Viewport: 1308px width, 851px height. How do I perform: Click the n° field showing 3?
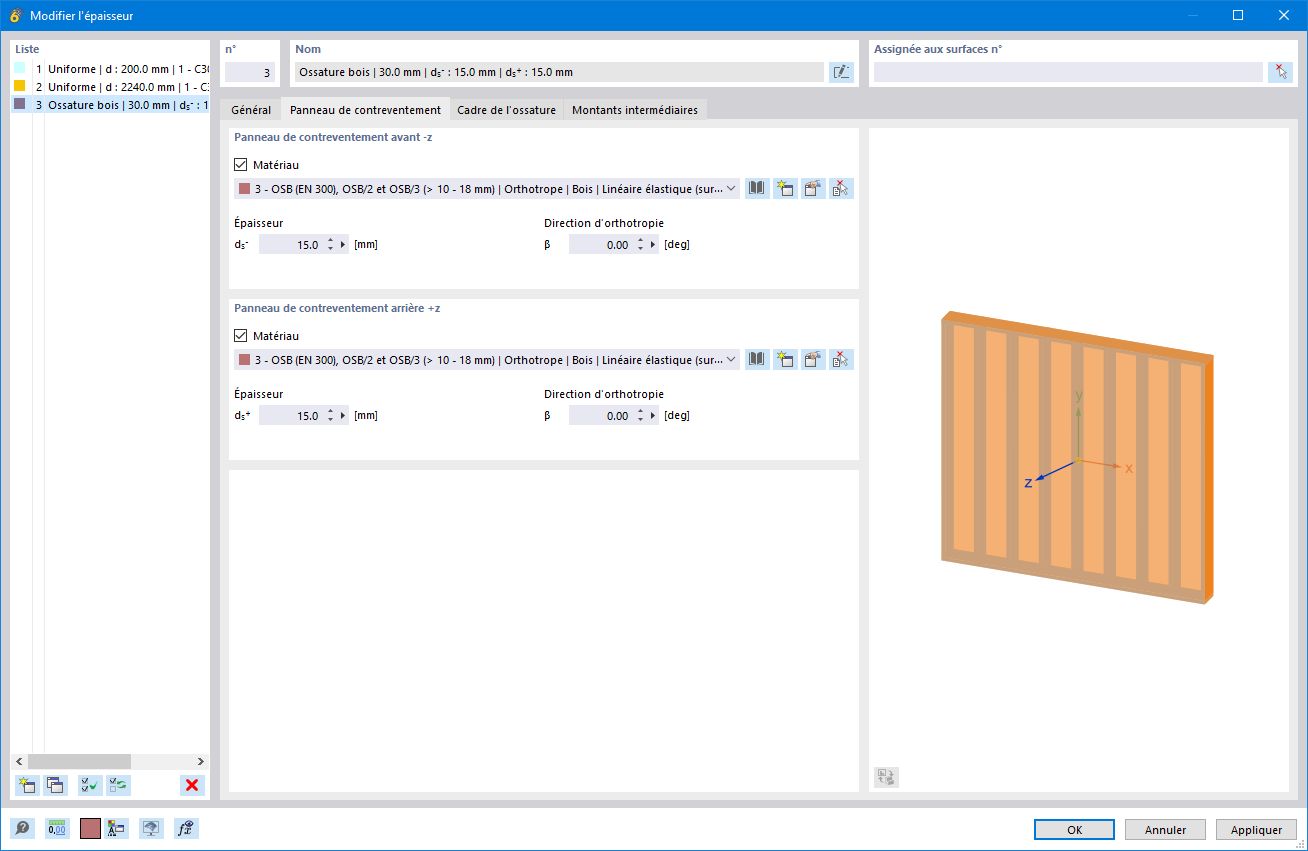click(249, 72)
